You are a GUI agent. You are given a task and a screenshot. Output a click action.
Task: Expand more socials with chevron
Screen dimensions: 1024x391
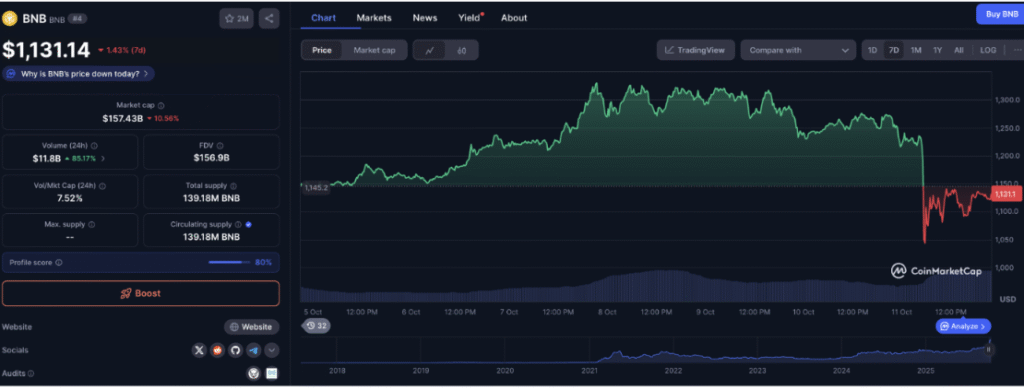click(272, 351)
